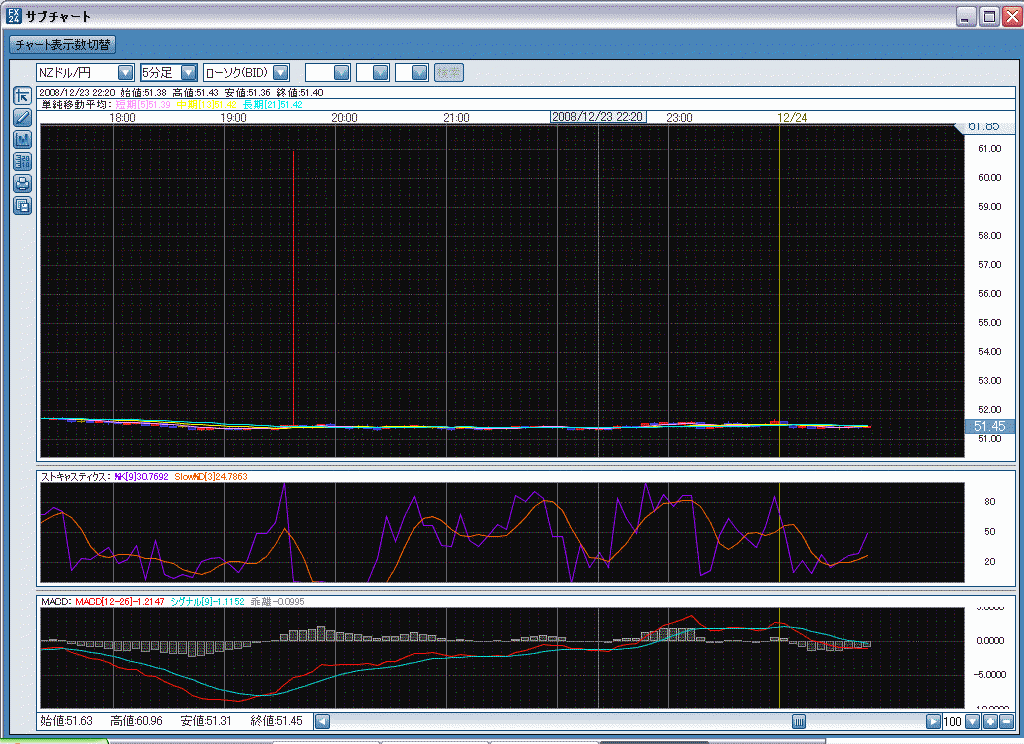This screenshot has height=744, width=1024.
Task: Click the 2008/12/23 22:20 time marker
Action: coord(598,117)
